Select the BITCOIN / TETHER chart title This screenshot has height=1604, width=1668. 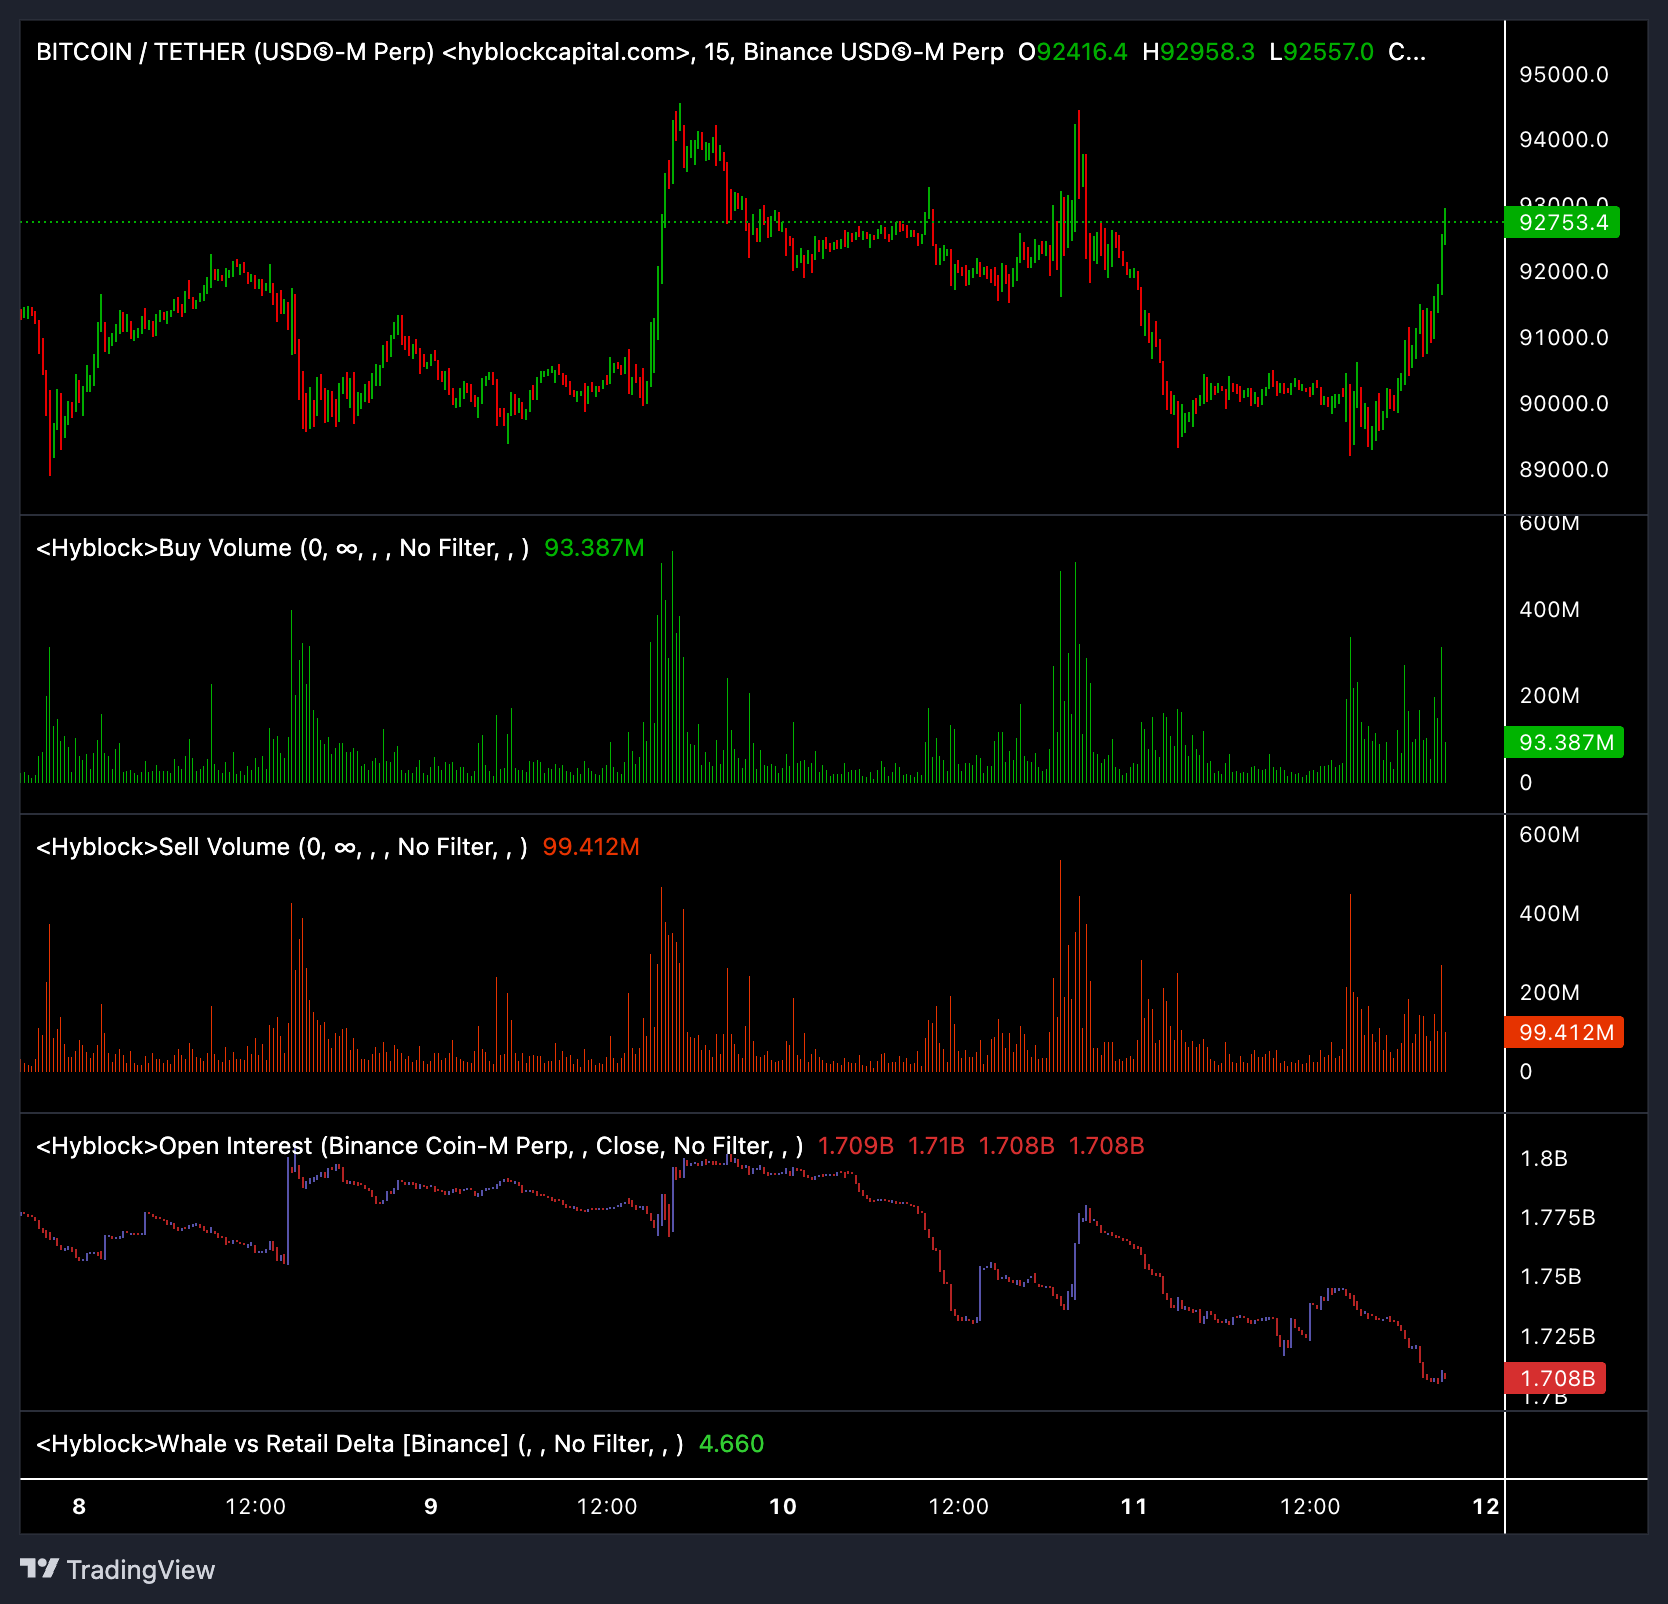(x=520, y=52)
